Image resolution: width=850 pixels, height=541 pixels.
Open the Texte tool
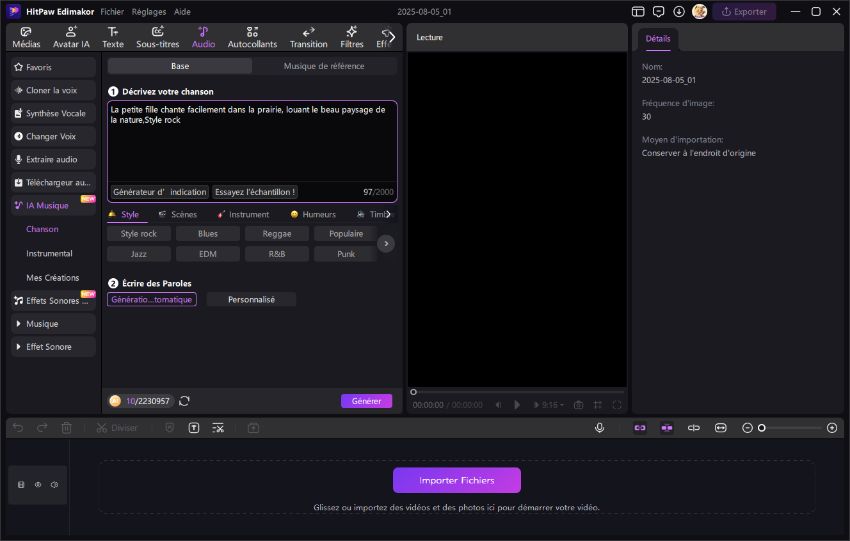pyautogui.click(x=113, y=37)
